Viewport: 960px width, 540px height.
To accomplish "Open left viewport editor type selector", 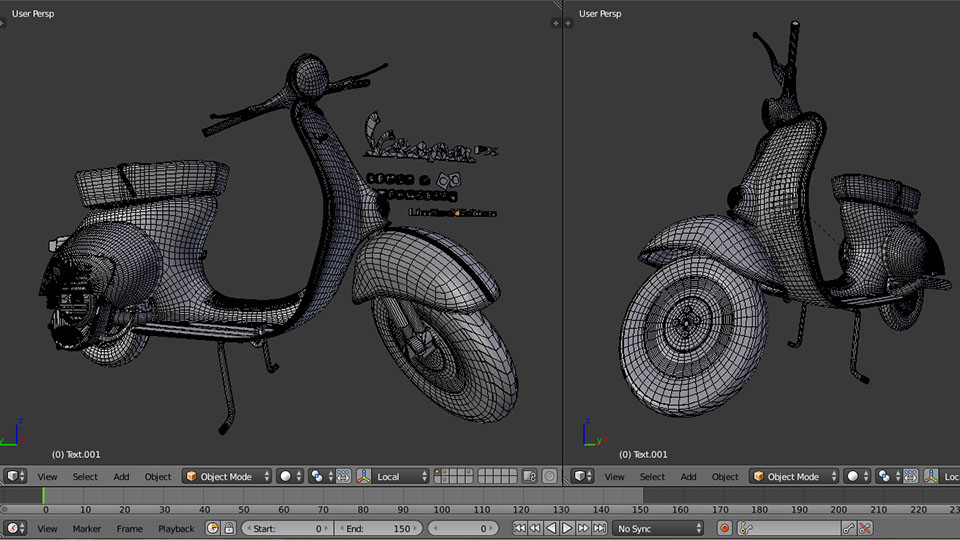I will pos(15,476).
